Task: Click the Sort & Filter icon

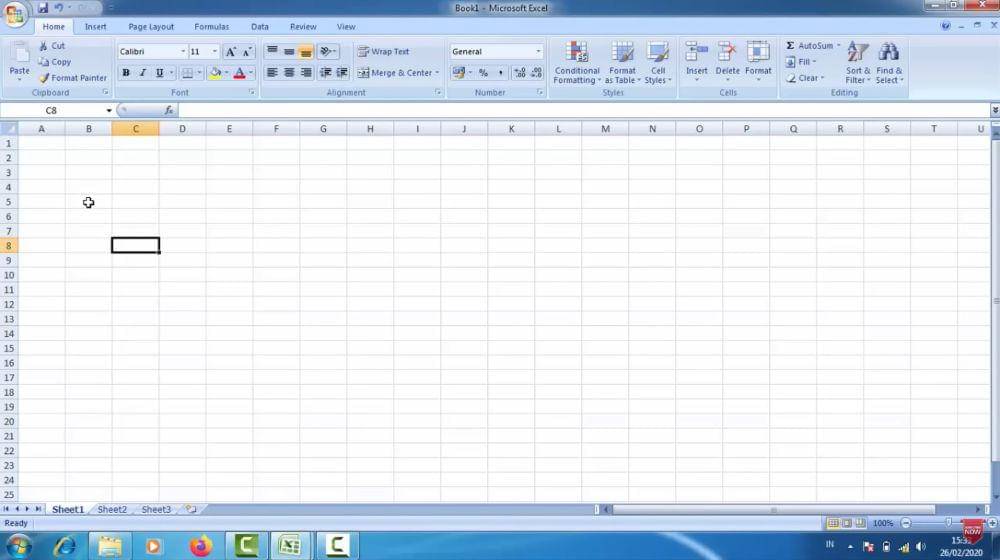Action: pyautogui.click(x=857, y=53)
